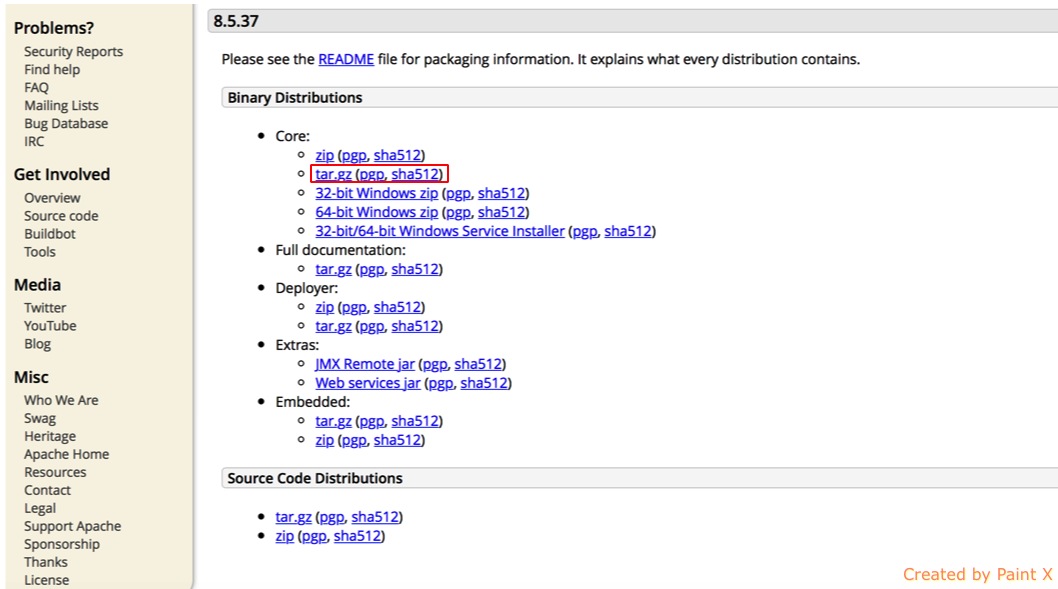This screenshot has height=589, width=1058.
Task: Download the 32-bit Windows zip
Action: tap(377, 193)
